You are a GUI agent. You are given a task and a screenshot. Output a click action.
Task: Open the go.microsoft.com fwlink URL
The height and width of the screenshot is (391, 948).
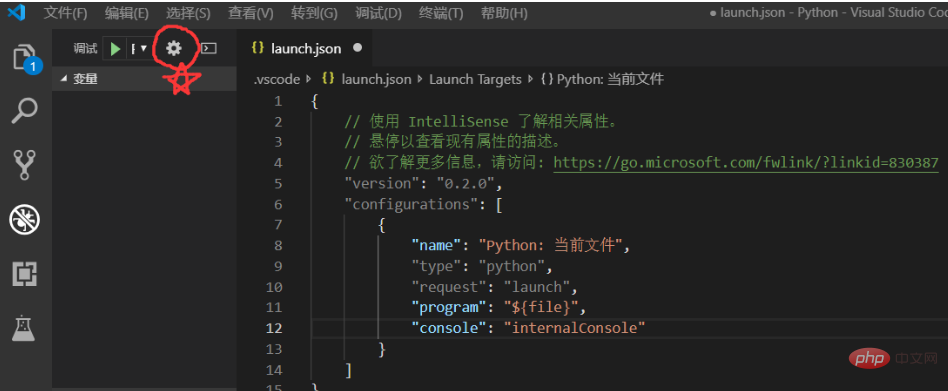tap(745, 163)
